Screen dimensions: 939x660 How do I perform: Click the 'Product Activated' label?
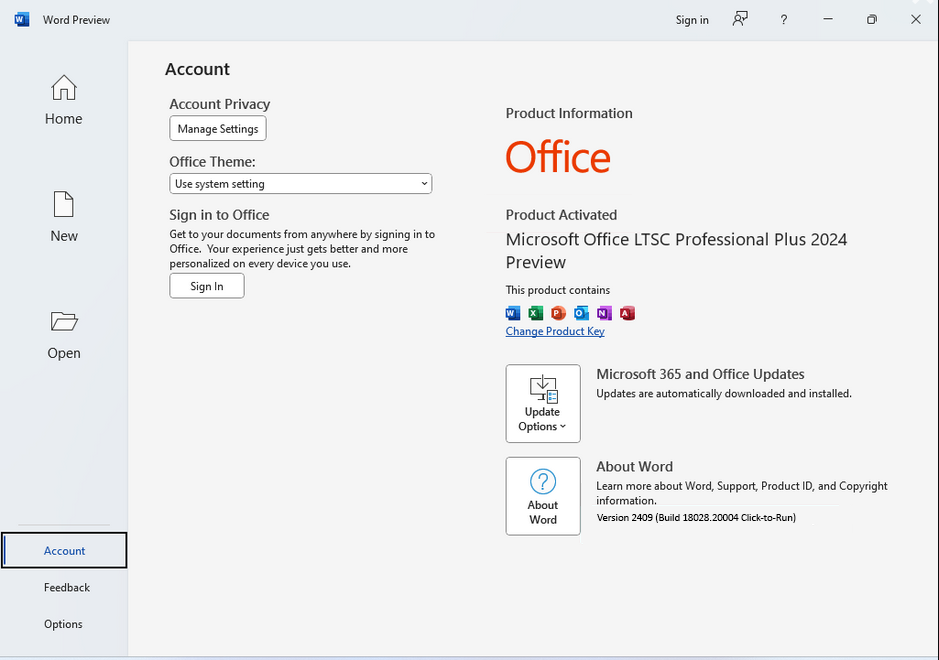(561, 215)
